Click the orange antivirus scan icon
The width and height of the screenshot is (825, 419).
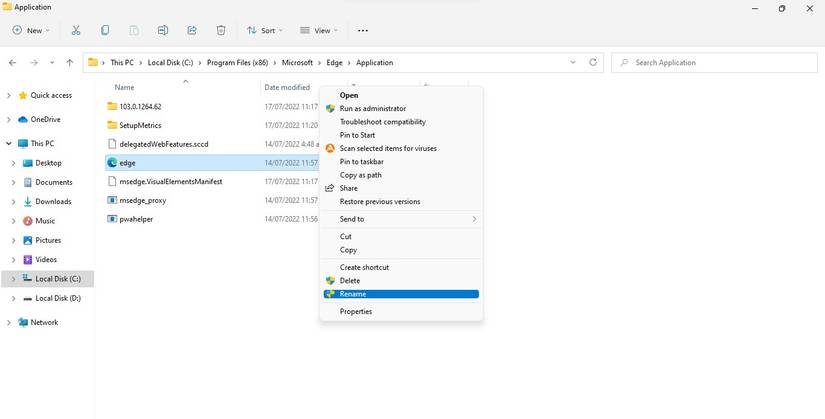(330, 148)
